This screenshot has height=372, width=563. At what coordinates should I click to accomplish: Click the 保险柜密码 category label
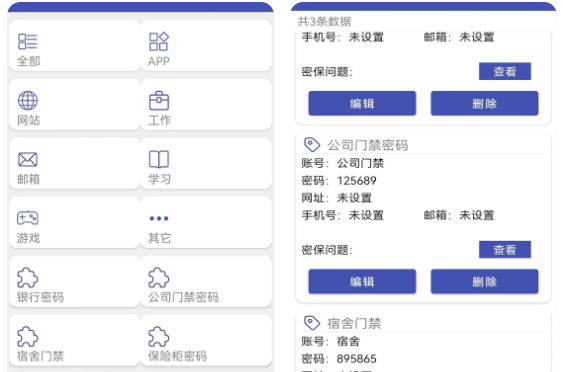coord(177,356)
